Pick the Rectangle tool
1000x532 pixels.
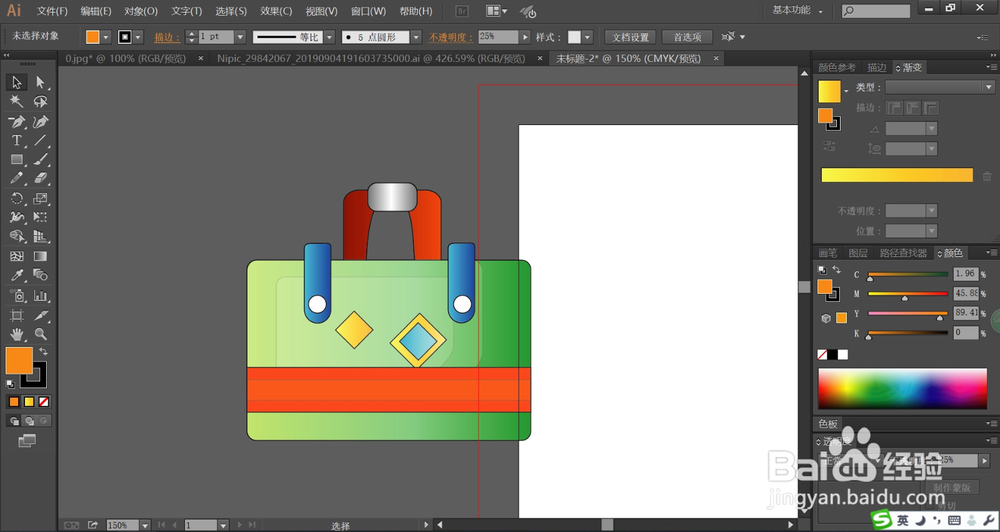(x=17, y=159)
